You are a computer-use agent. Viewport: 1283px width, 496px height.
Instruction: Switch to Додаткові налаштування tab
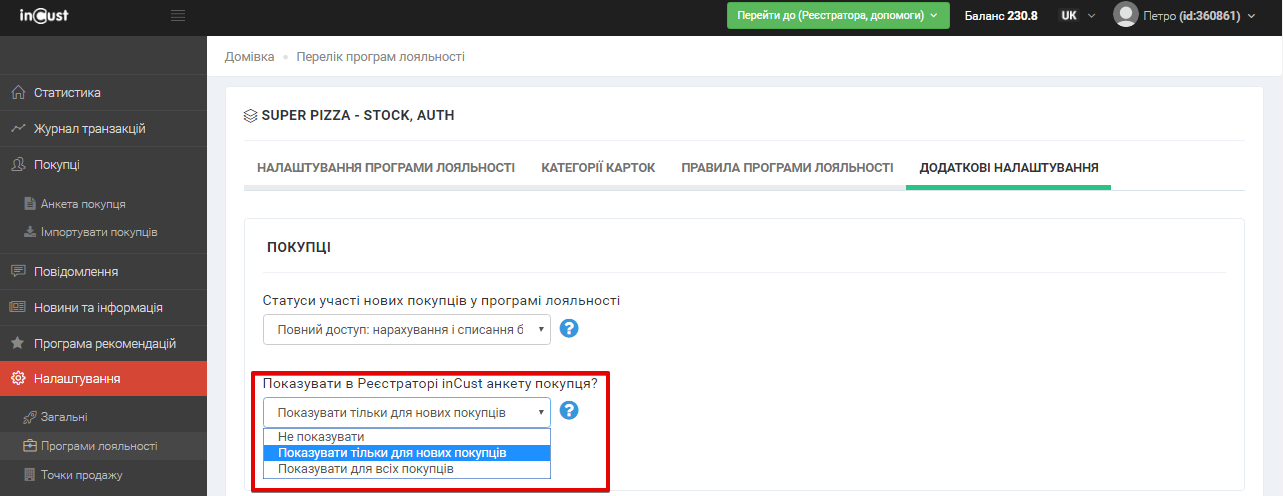pos(1009,168)
